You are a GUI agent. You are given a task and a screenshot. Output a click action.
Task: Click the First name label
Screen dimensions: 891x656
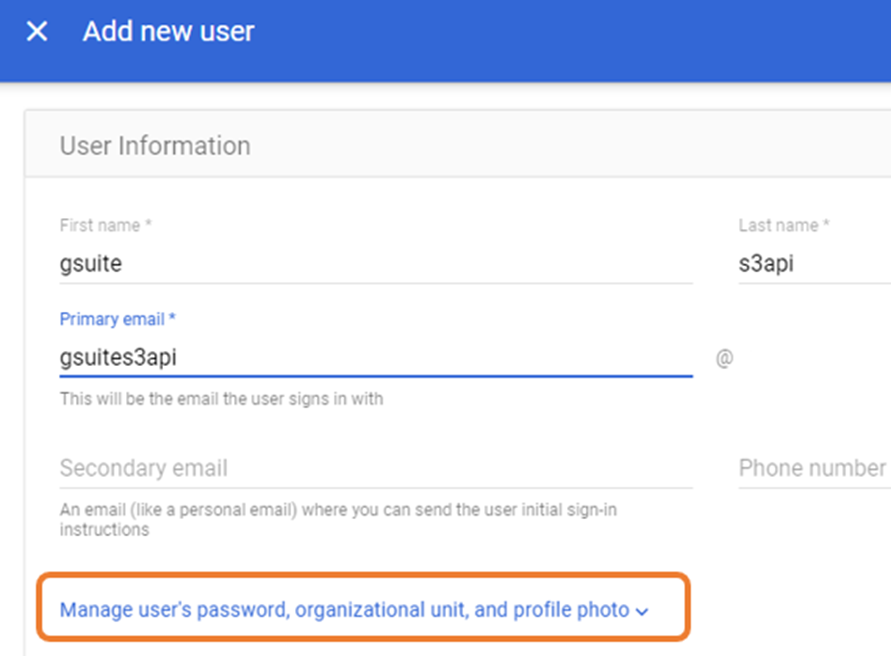105,226
